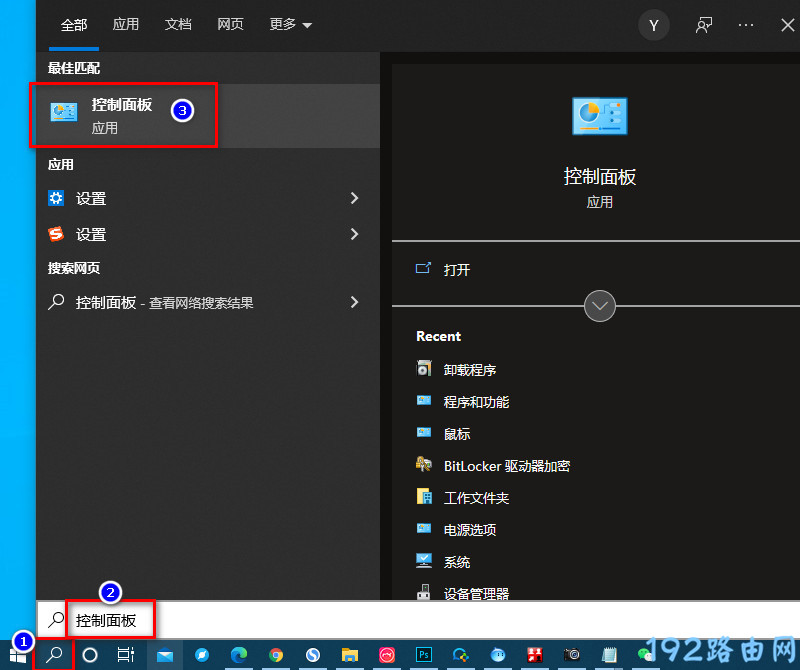Open the 控制面板 best match result
The image size is (800, 670).
click(x=122, y=115)
